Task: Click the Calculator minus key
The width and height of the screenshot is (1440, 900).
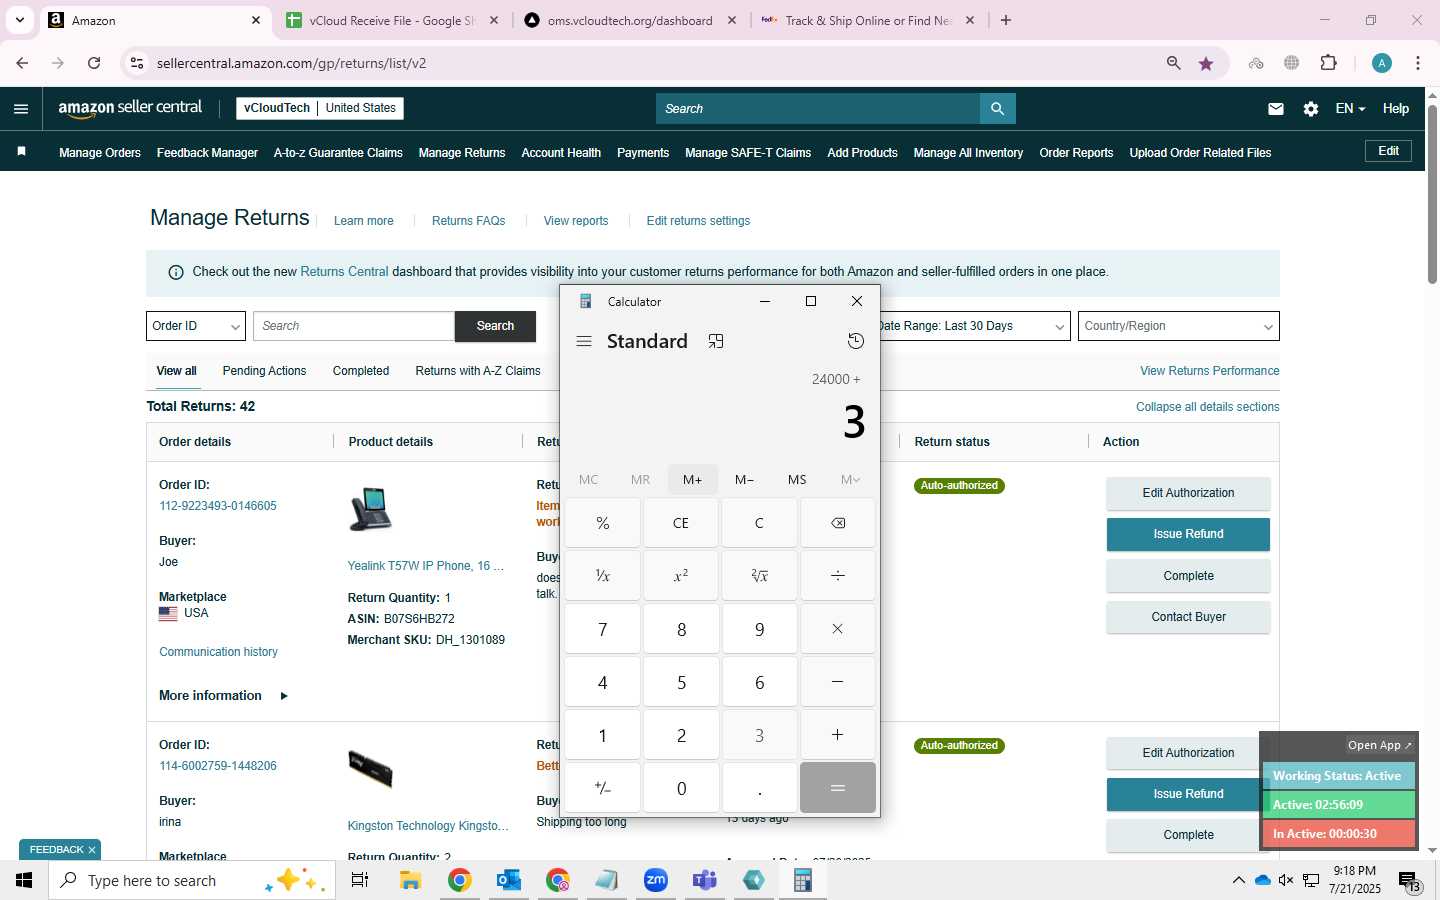Action: click(838, 682)
